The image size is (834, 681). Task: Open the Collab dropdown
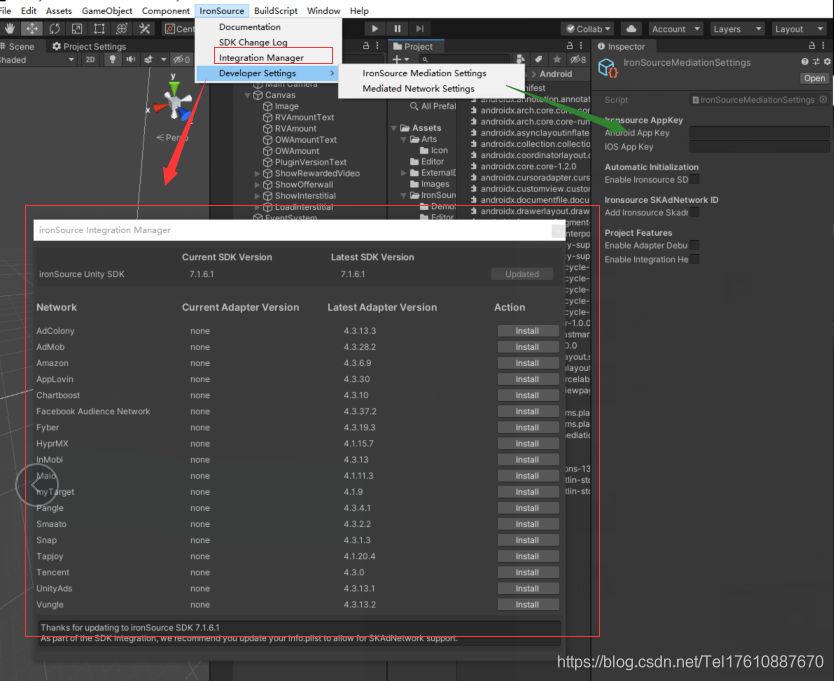588,29
